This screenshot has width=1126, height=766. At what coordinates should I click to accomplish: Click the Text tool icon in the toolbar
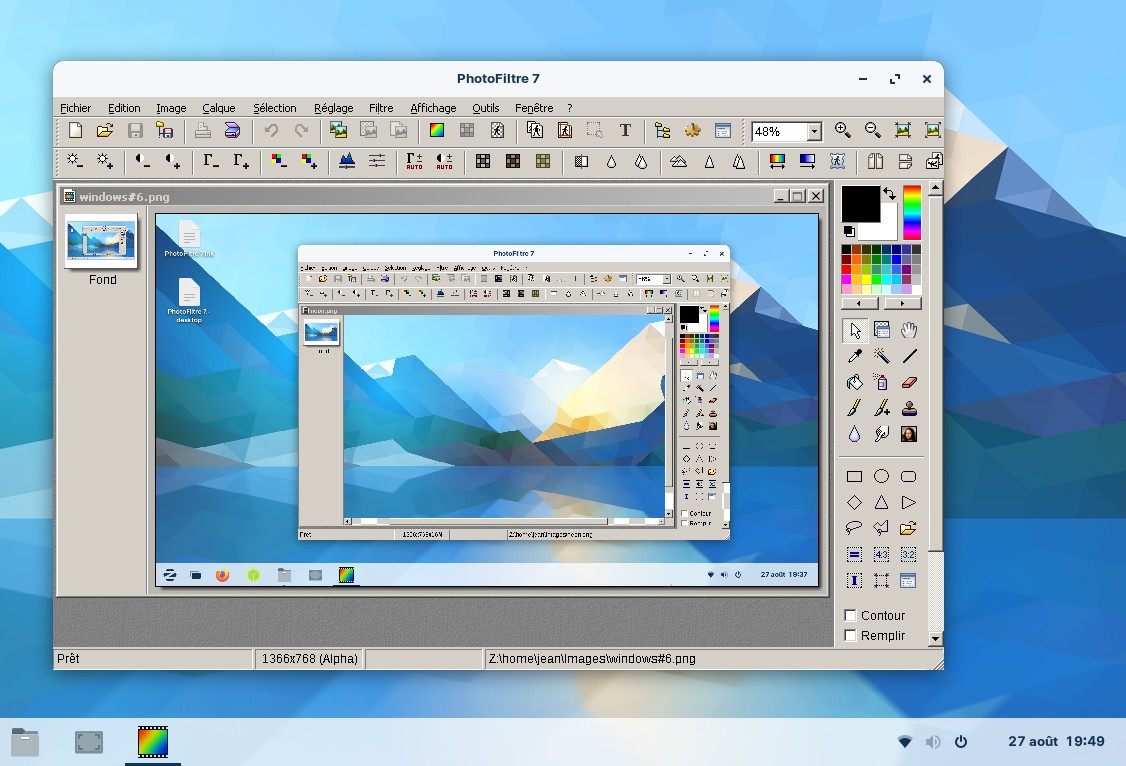coord(625,130)
